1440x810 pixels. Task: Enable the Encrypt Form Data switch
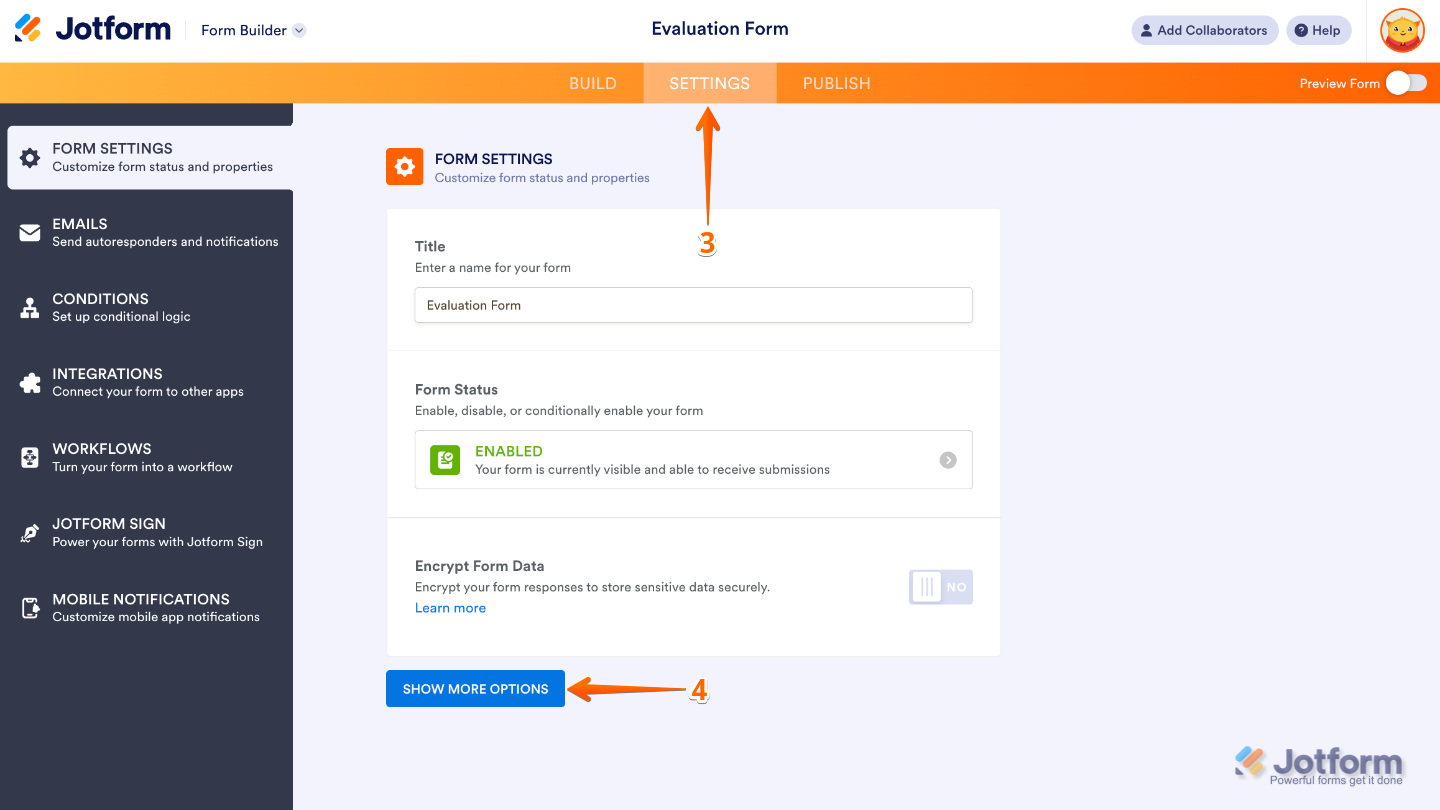[940, 587]
